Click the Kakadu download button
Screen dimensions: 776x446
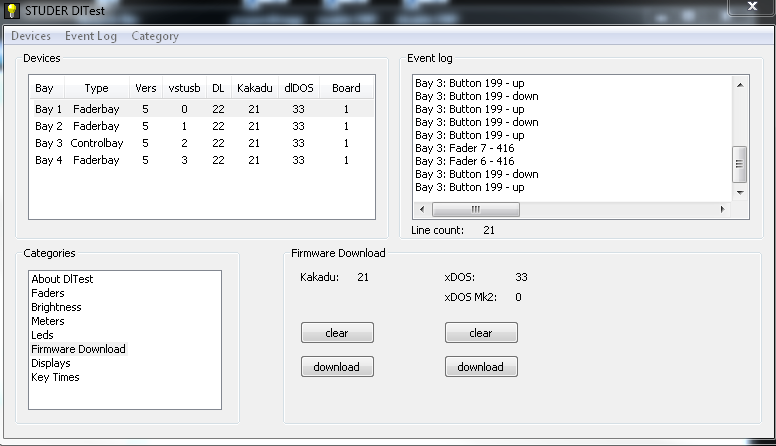pyautogui.click(x=337, y=367)
